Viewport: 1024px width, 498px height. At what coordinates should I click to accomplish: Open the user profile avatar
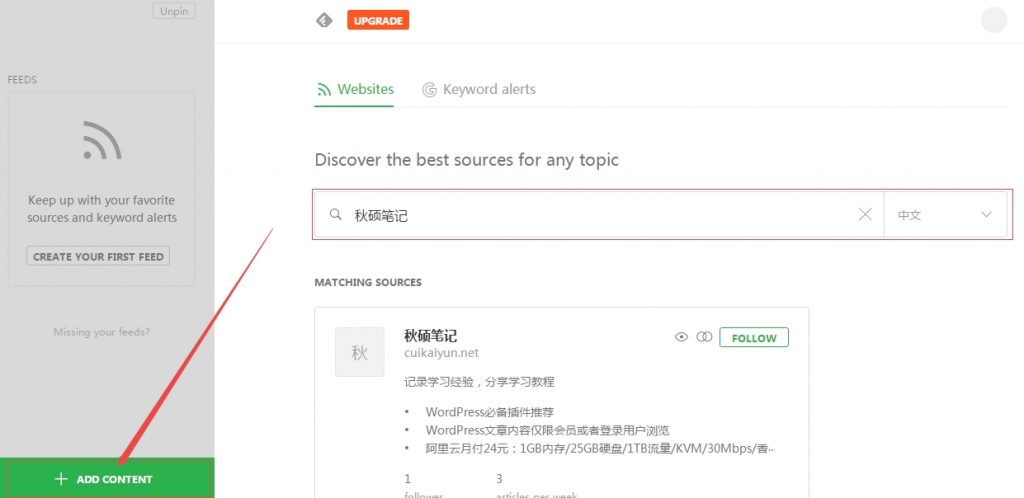tap(994, 20)
